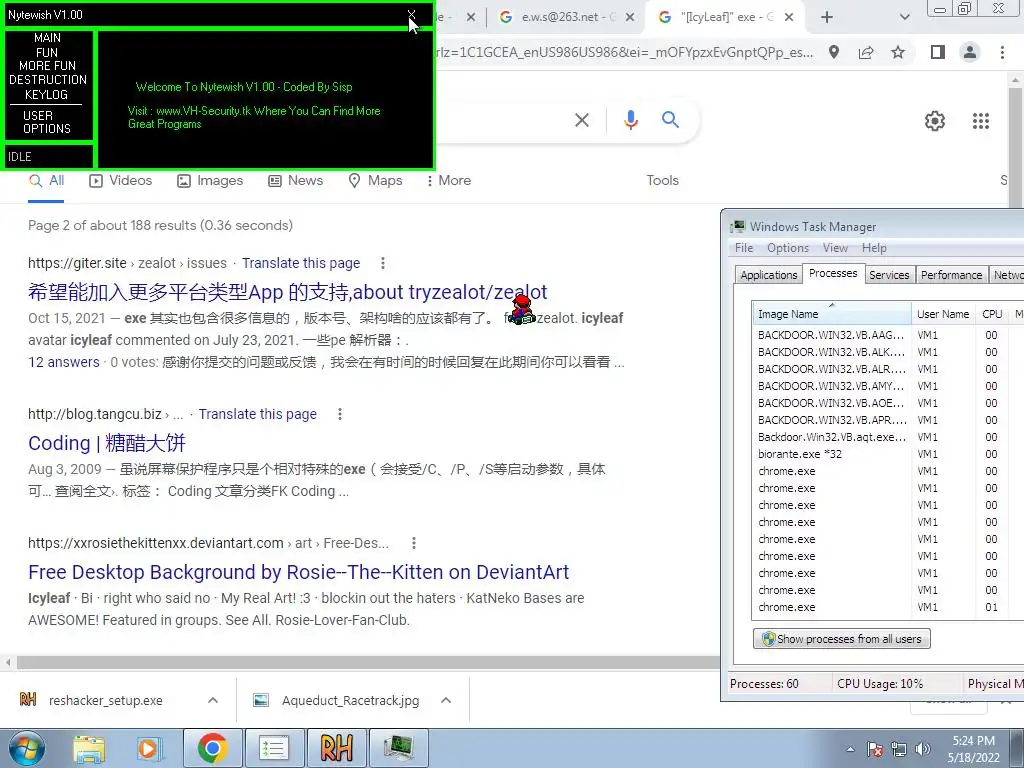Click Task Manager taskbar icon
This screenshot has width=1024, height=768.
399,749
